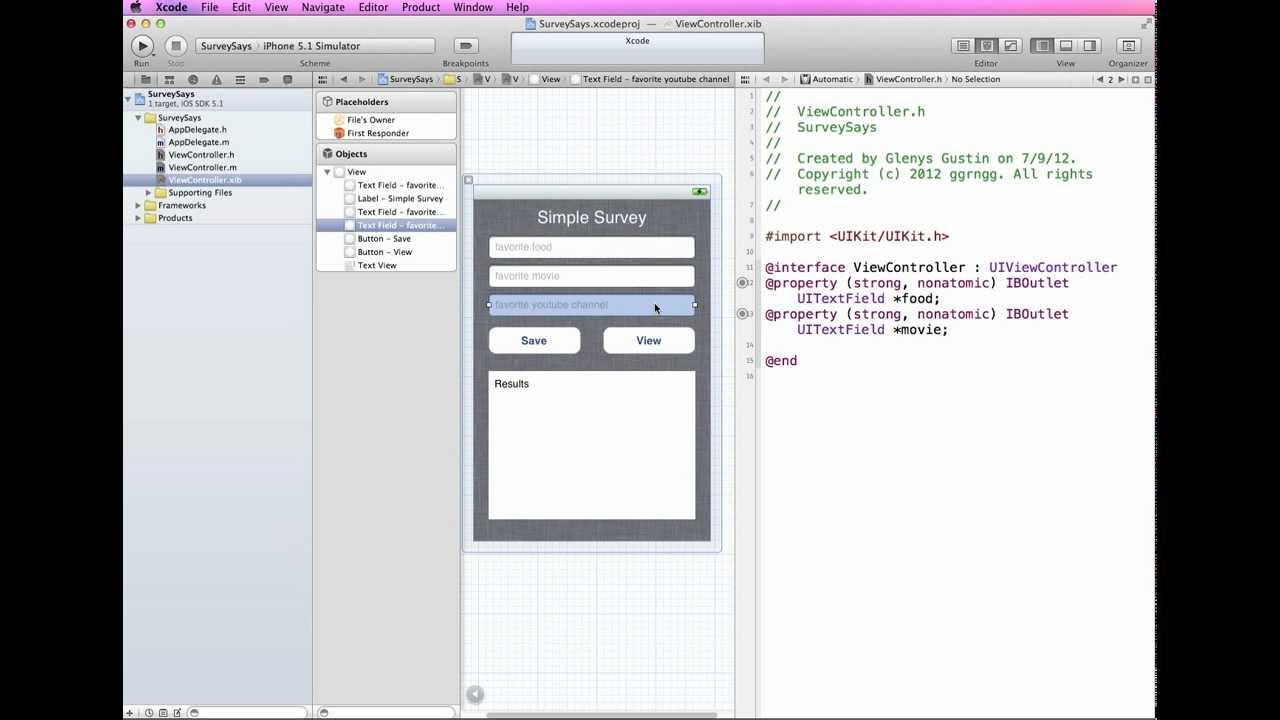Open the Automatic assistant mode dropdown
This screenshot has width=1280, height=720.
[826, 79]
